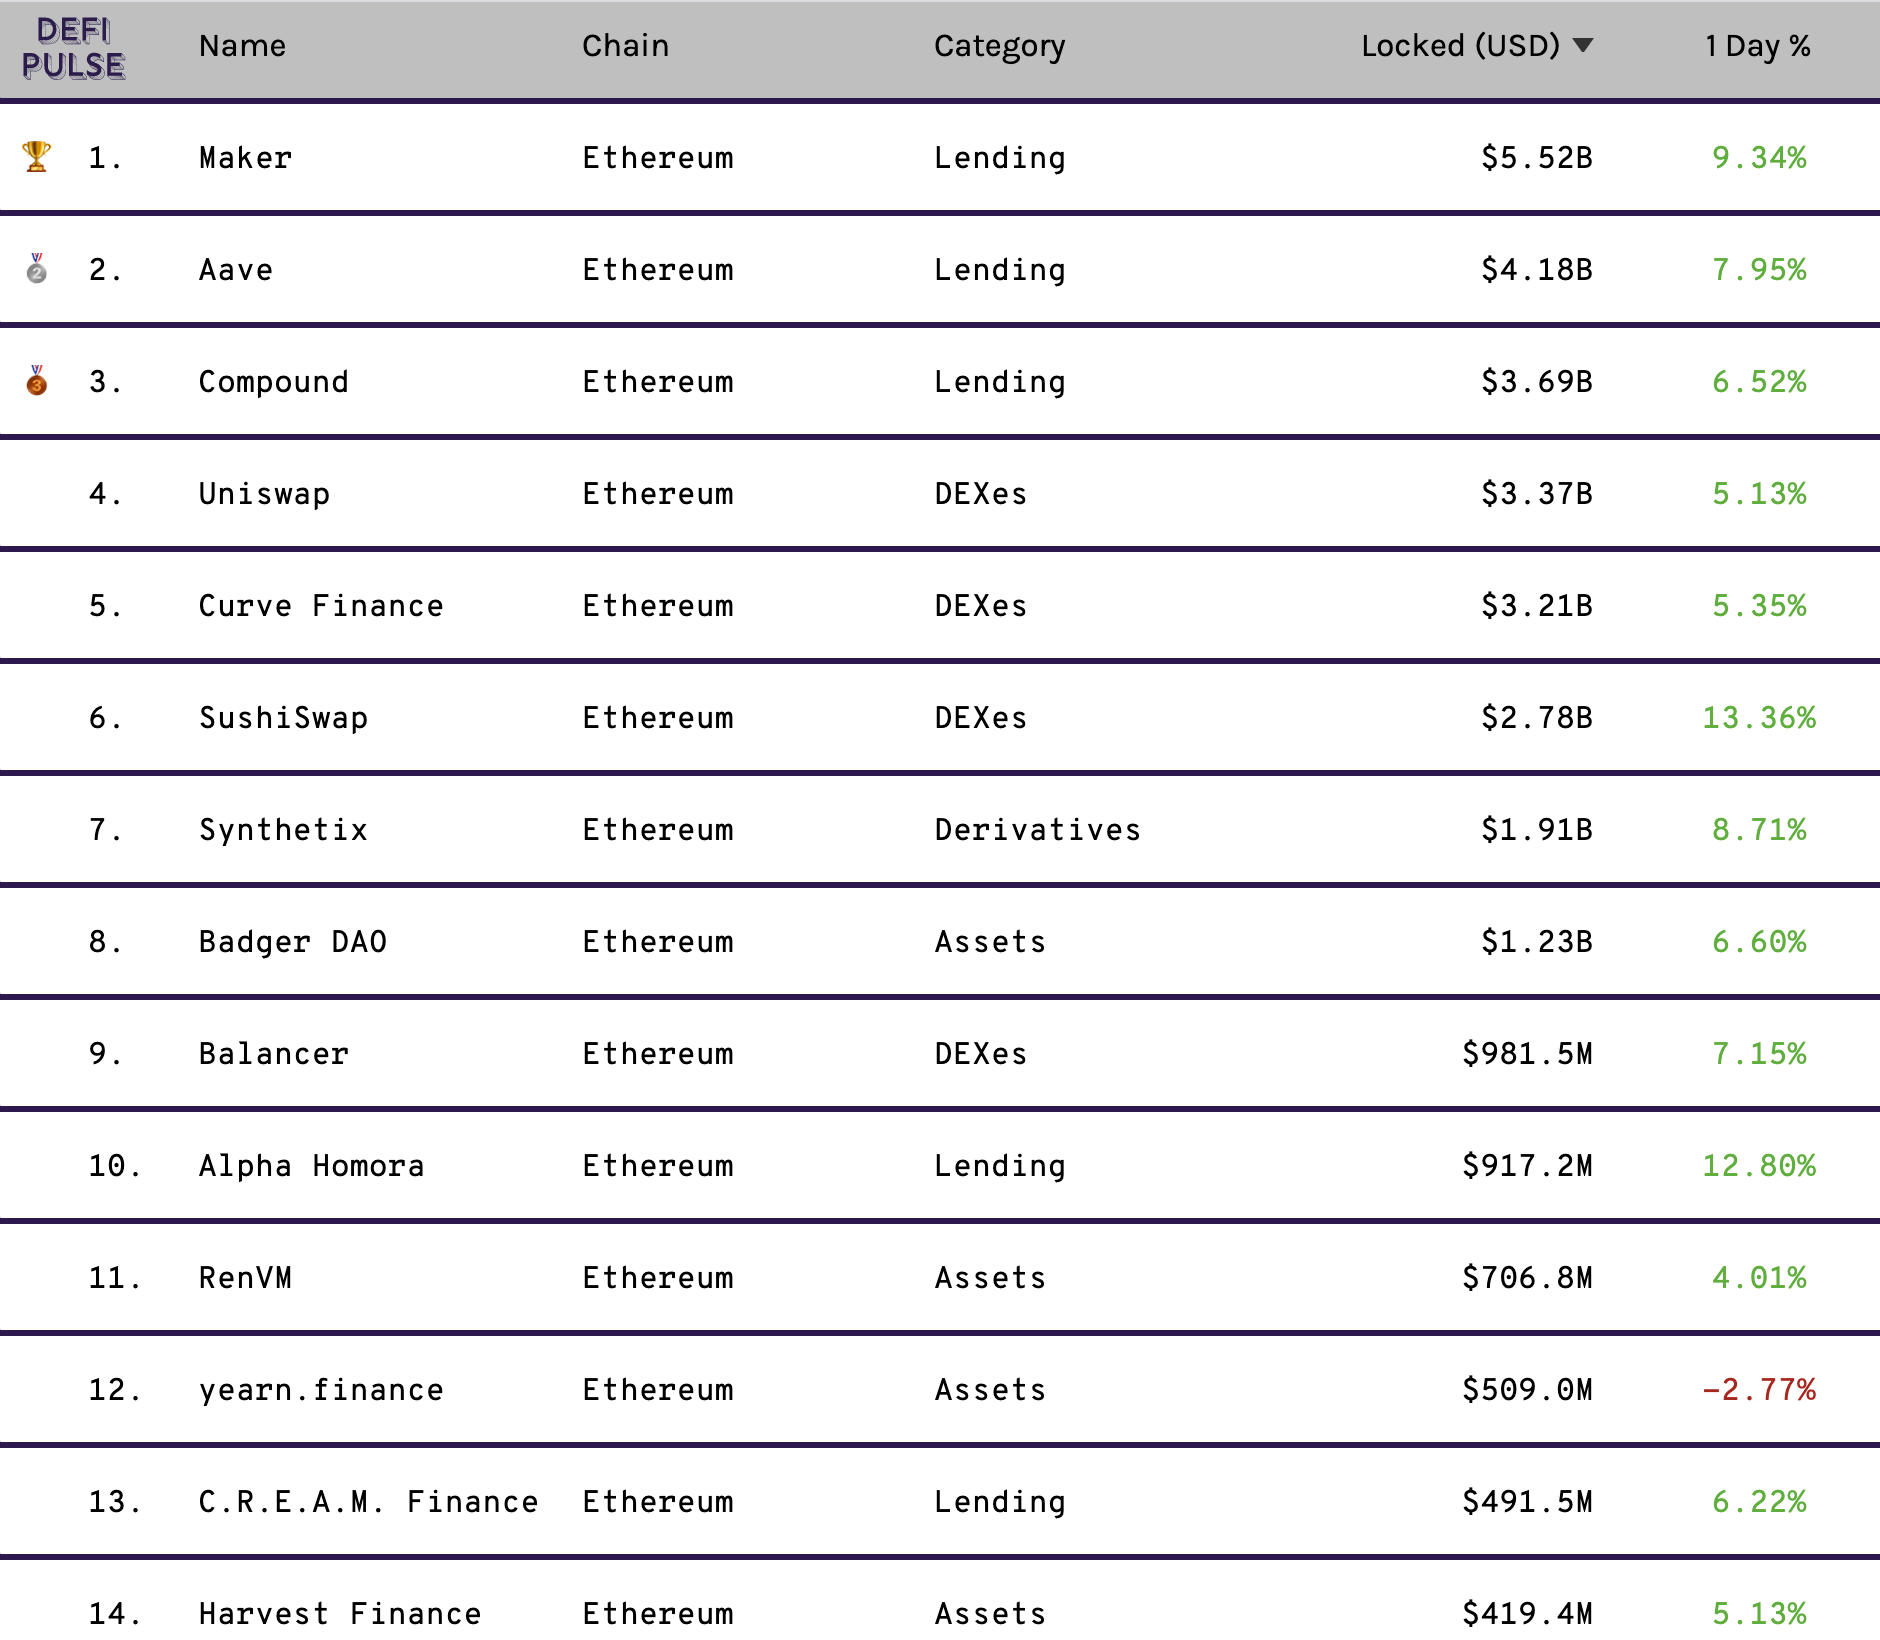The image size is (1880, 1640).
Task: Select the SushiSwap entry
Action: point(283,718)
